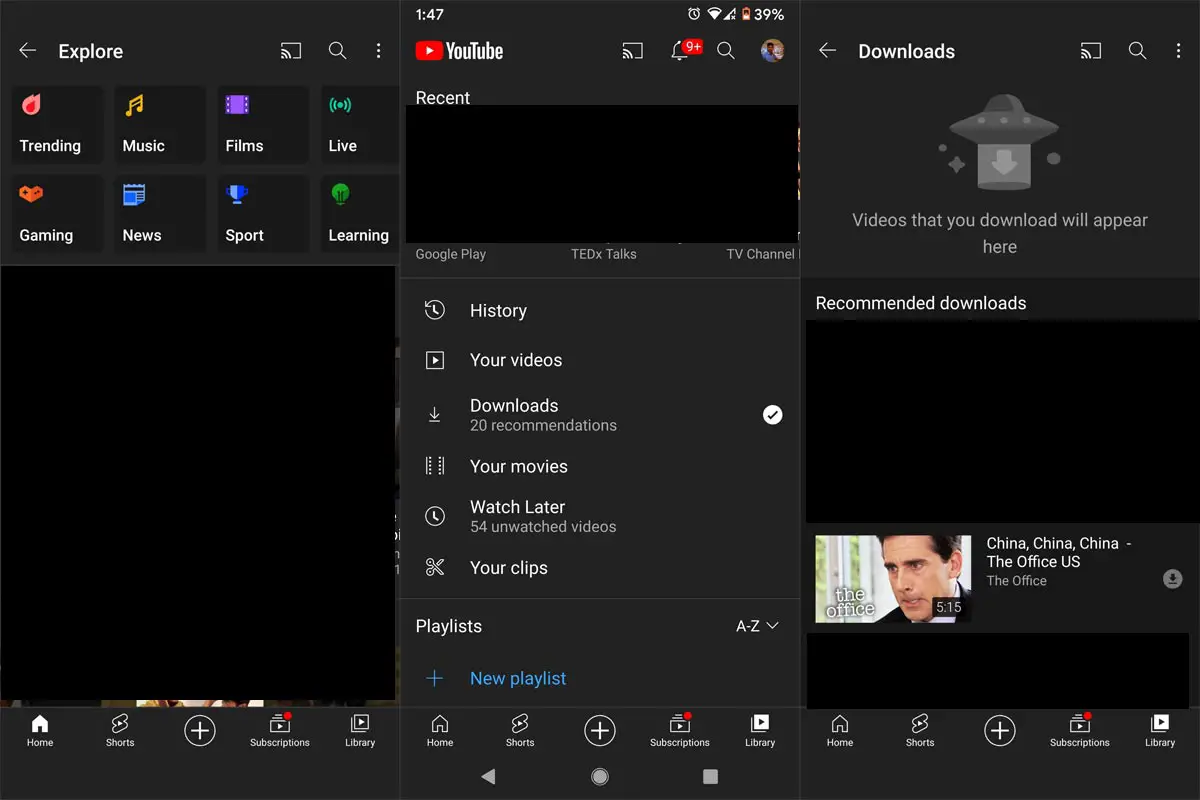This screenshot has height=800, width=1200.
Task: Tap the cast icon on Explore screen
Action: (x=291, y=51)
